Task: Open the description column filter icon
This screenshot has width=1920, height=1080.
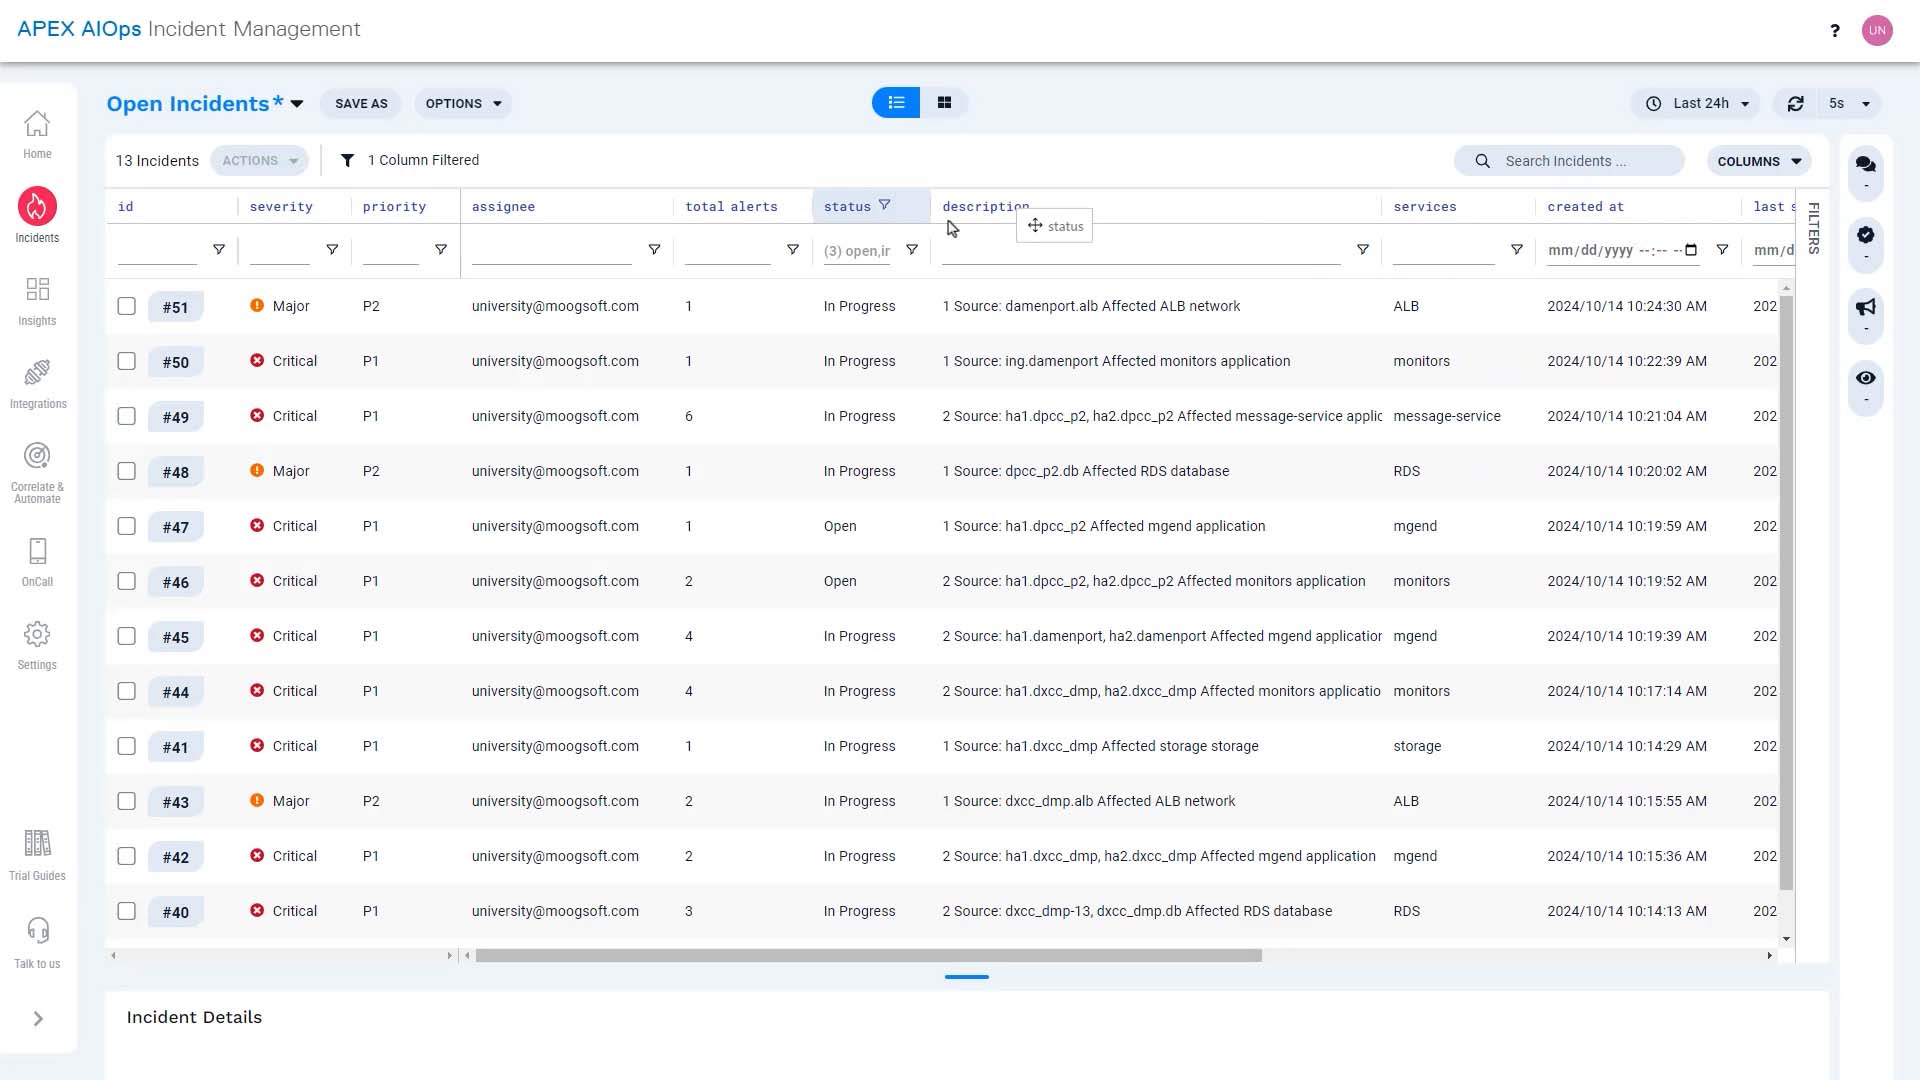Action: [1362, 250]
